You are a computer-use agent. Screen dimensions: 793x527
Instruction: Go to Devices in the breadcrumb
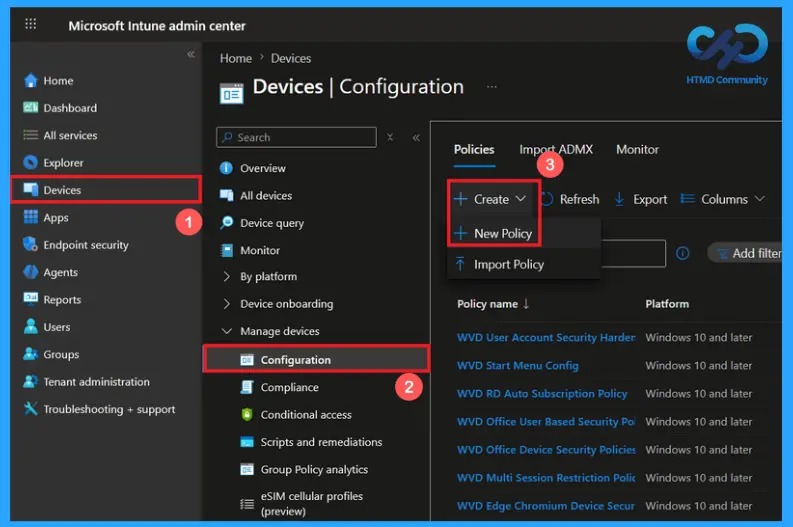pyautogui.click(x=291, y=58)
